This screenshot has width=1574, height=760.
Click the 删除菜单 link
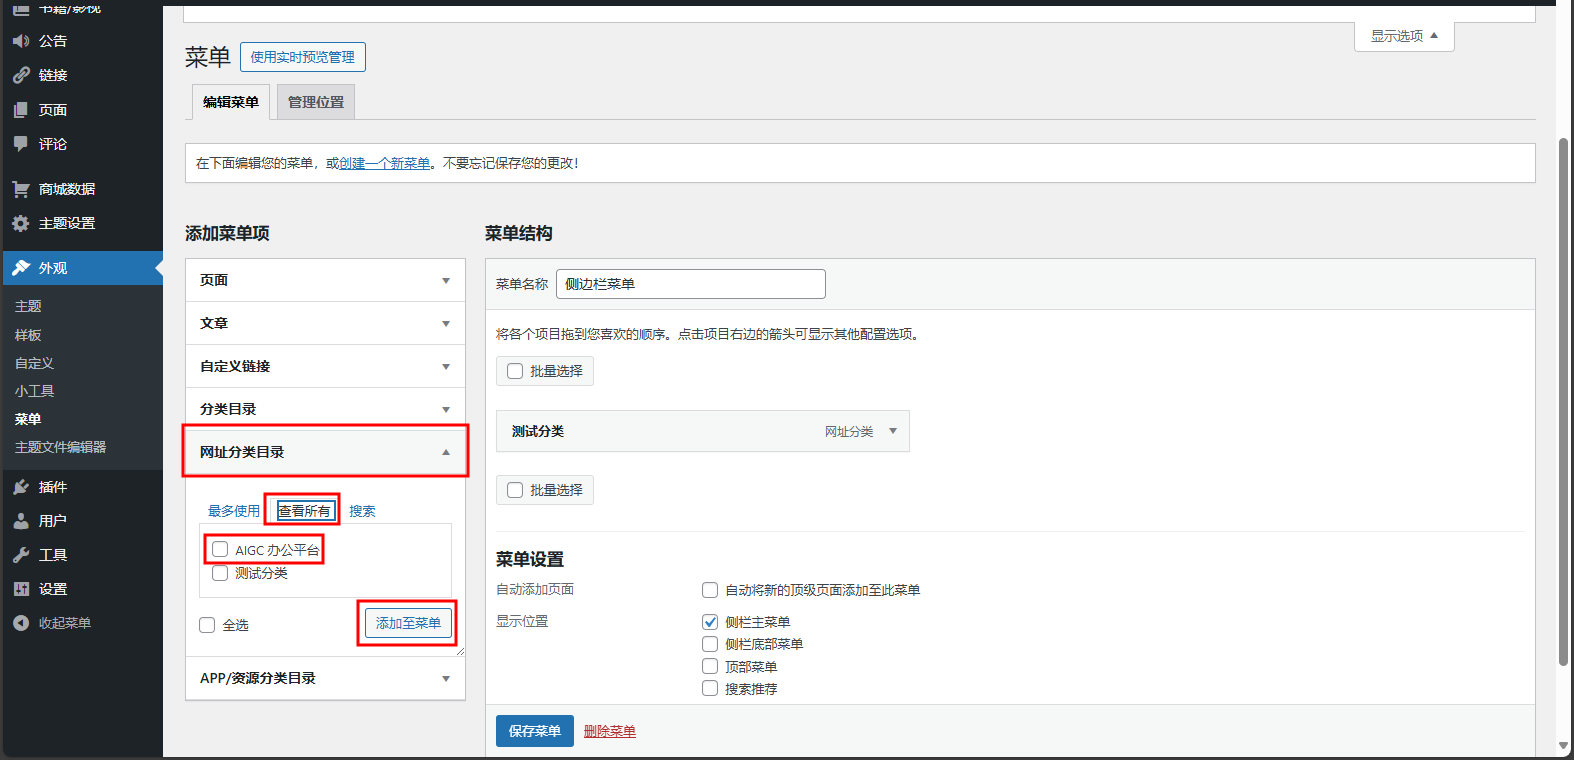(x=610, y=731)
